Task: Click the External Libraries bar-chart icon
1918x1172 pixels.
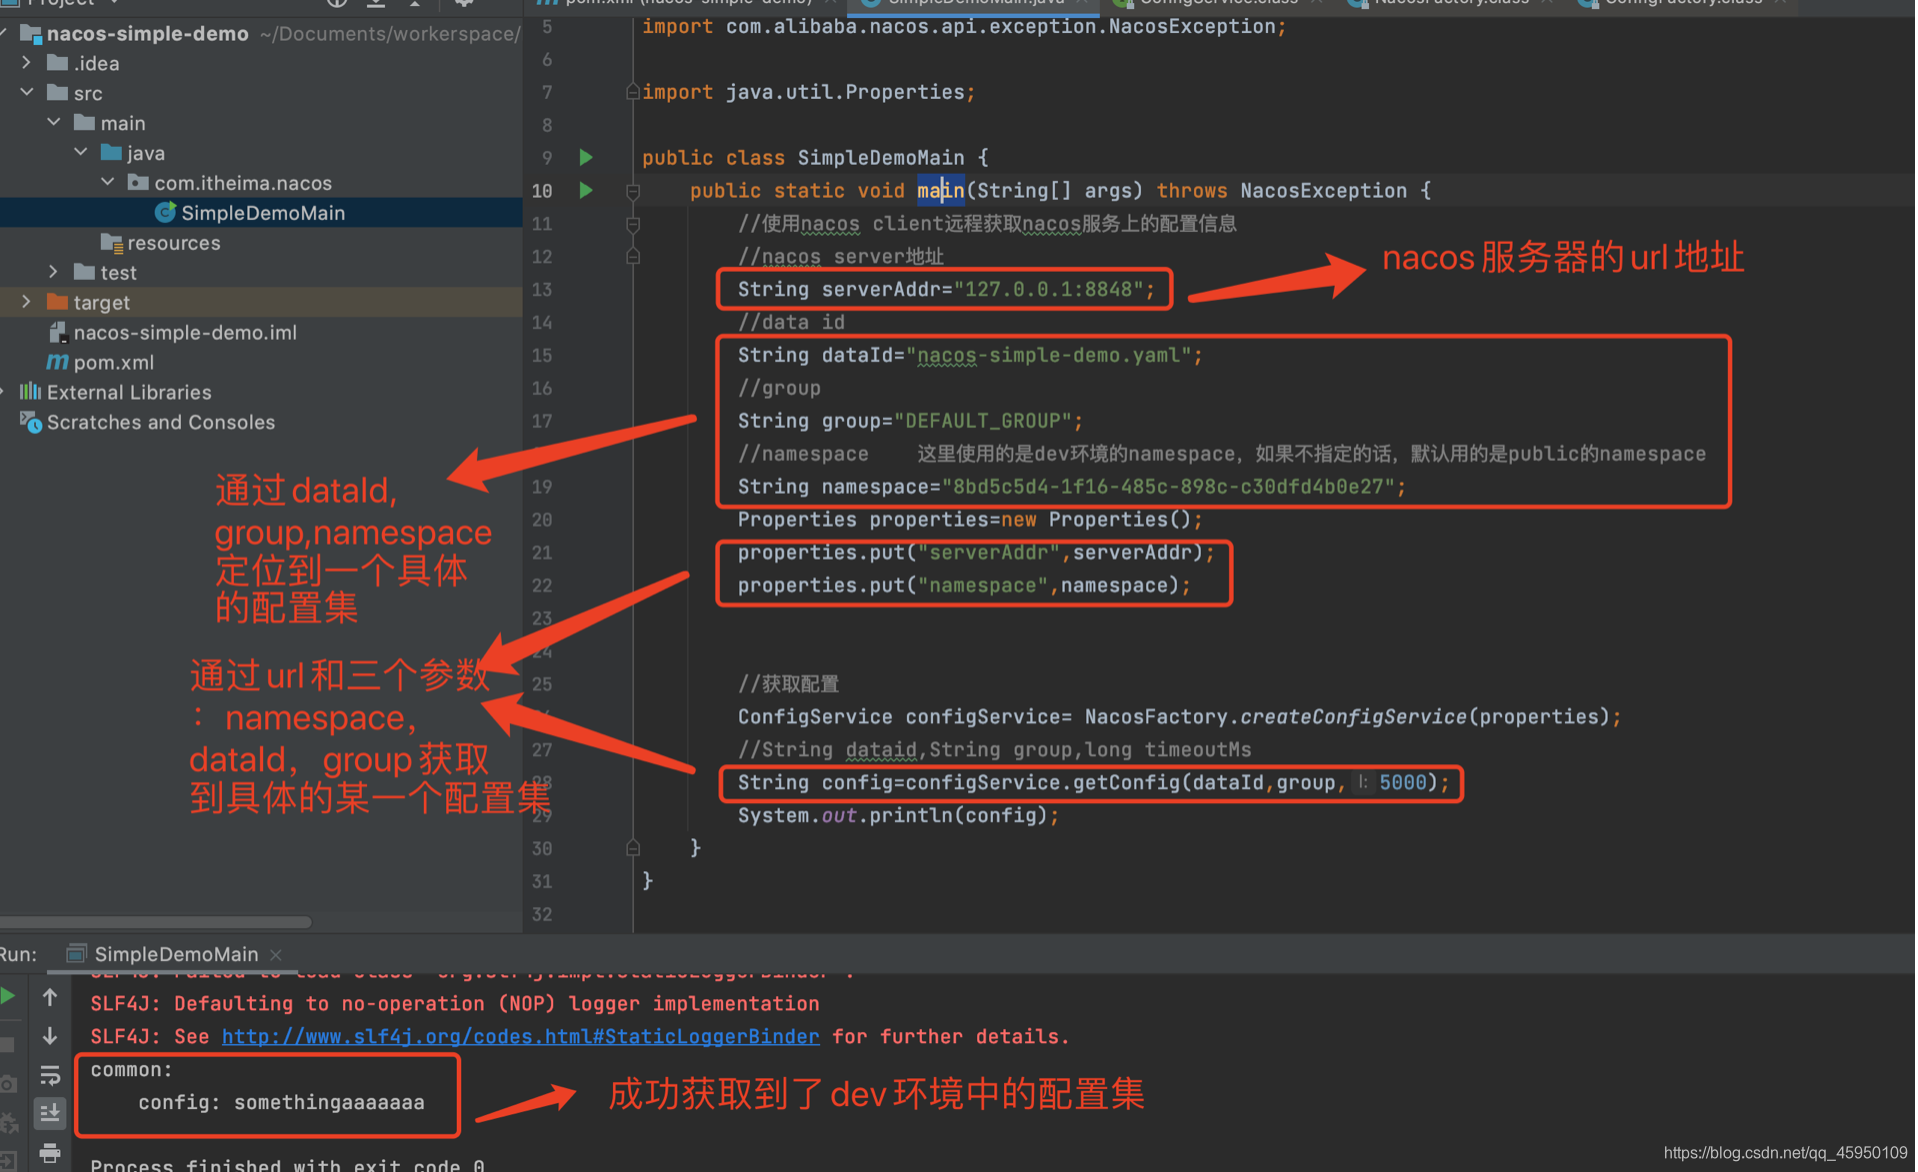Action: (30, 391)
